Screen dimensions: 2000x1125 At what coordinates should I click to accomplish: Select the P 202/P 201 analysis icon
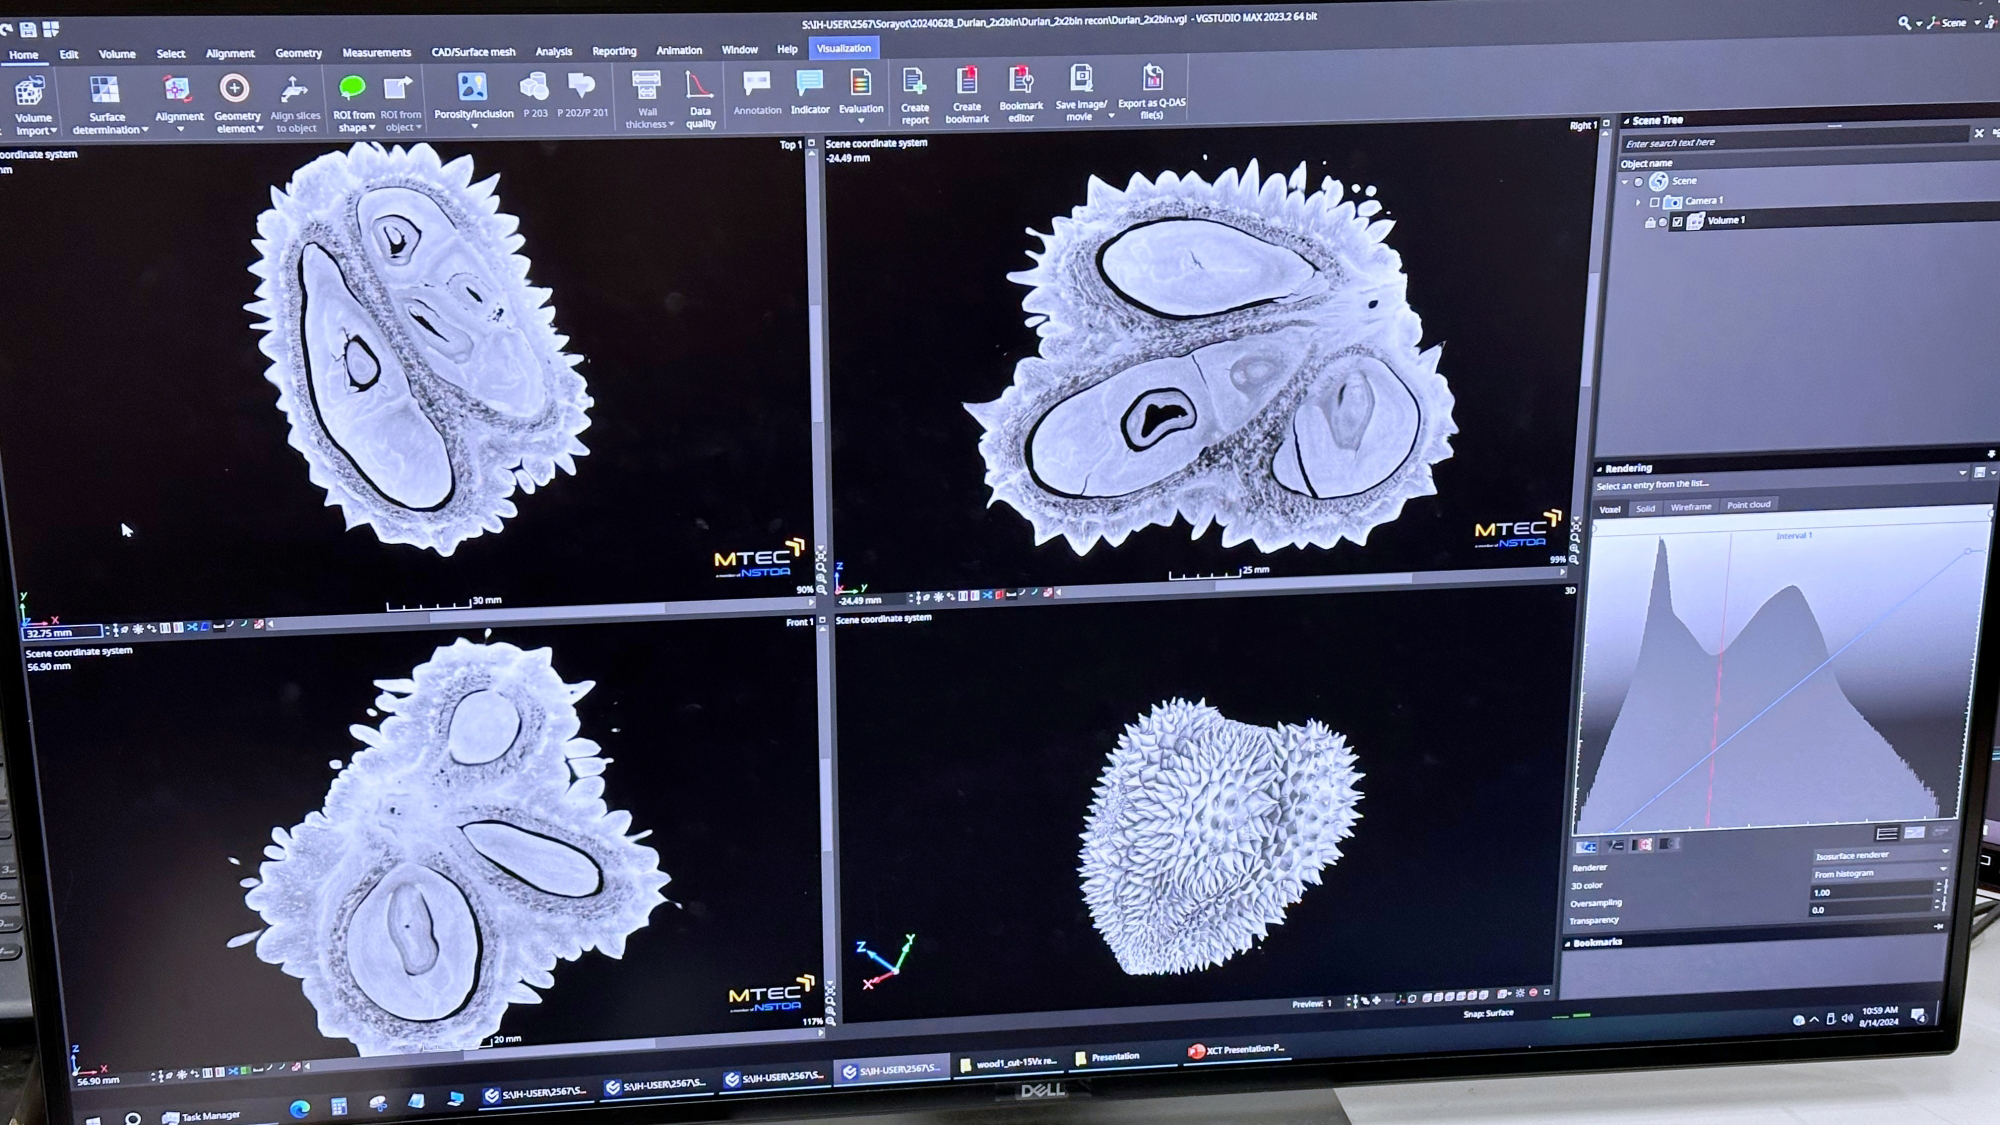pyautogui.click(x=581, y=86)
